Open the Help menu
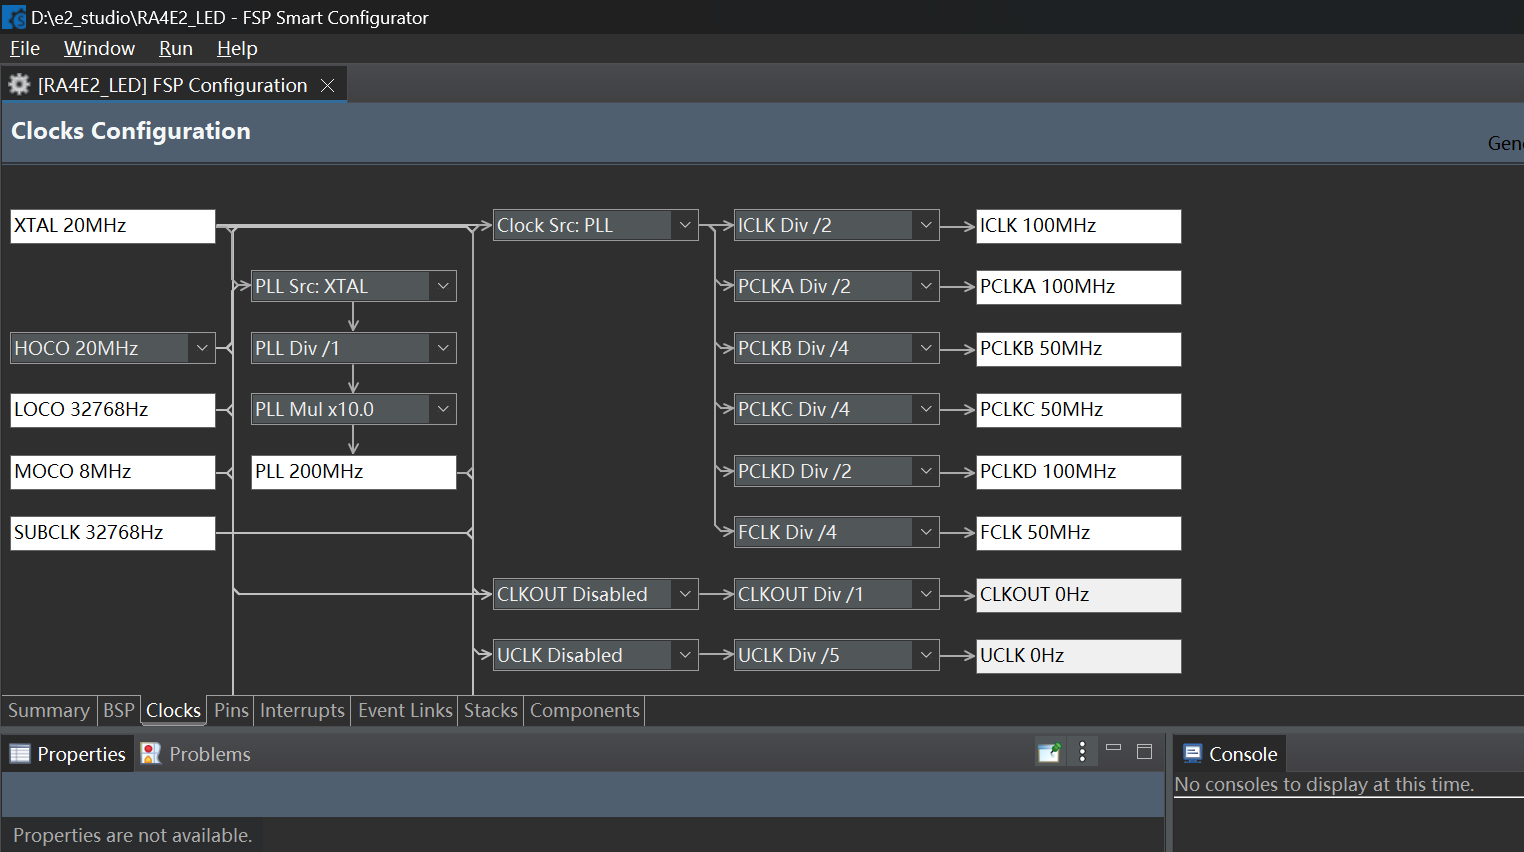Image resolution: width=1524 pixels, height=852 pixels. point(237,48)
